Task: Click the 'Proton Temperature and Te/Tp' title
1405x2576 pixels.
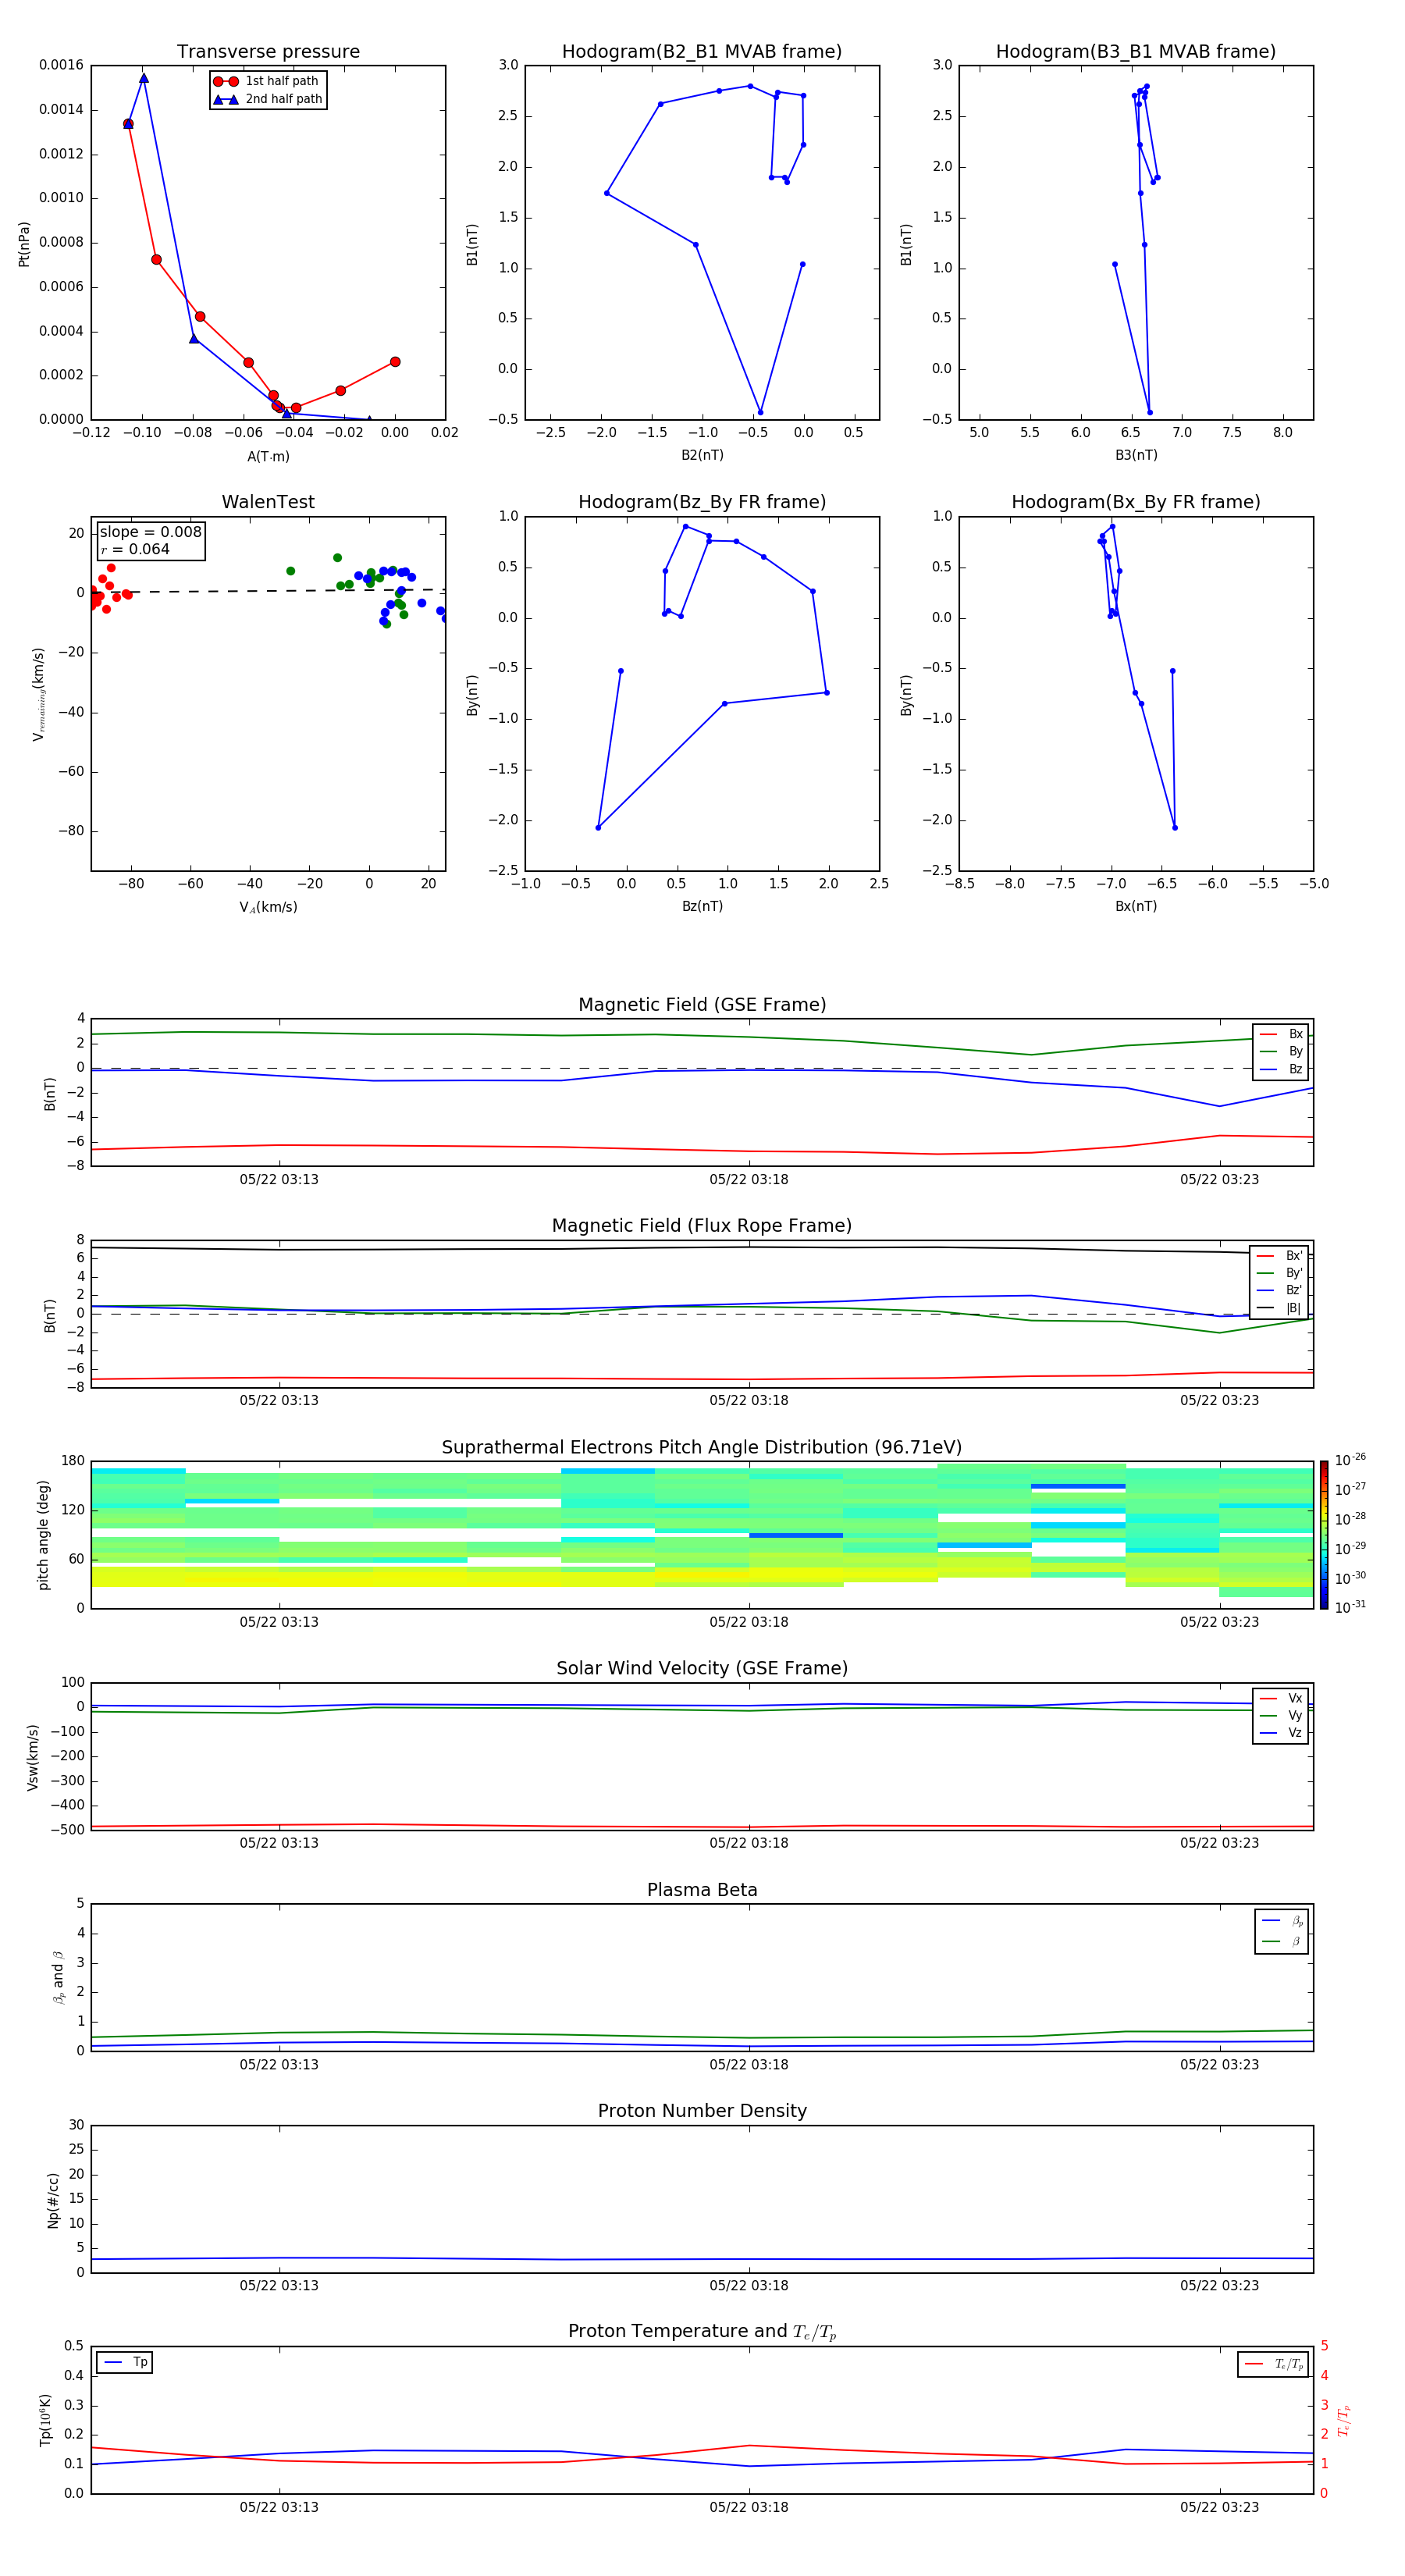Action: [x=702, y=2331]
